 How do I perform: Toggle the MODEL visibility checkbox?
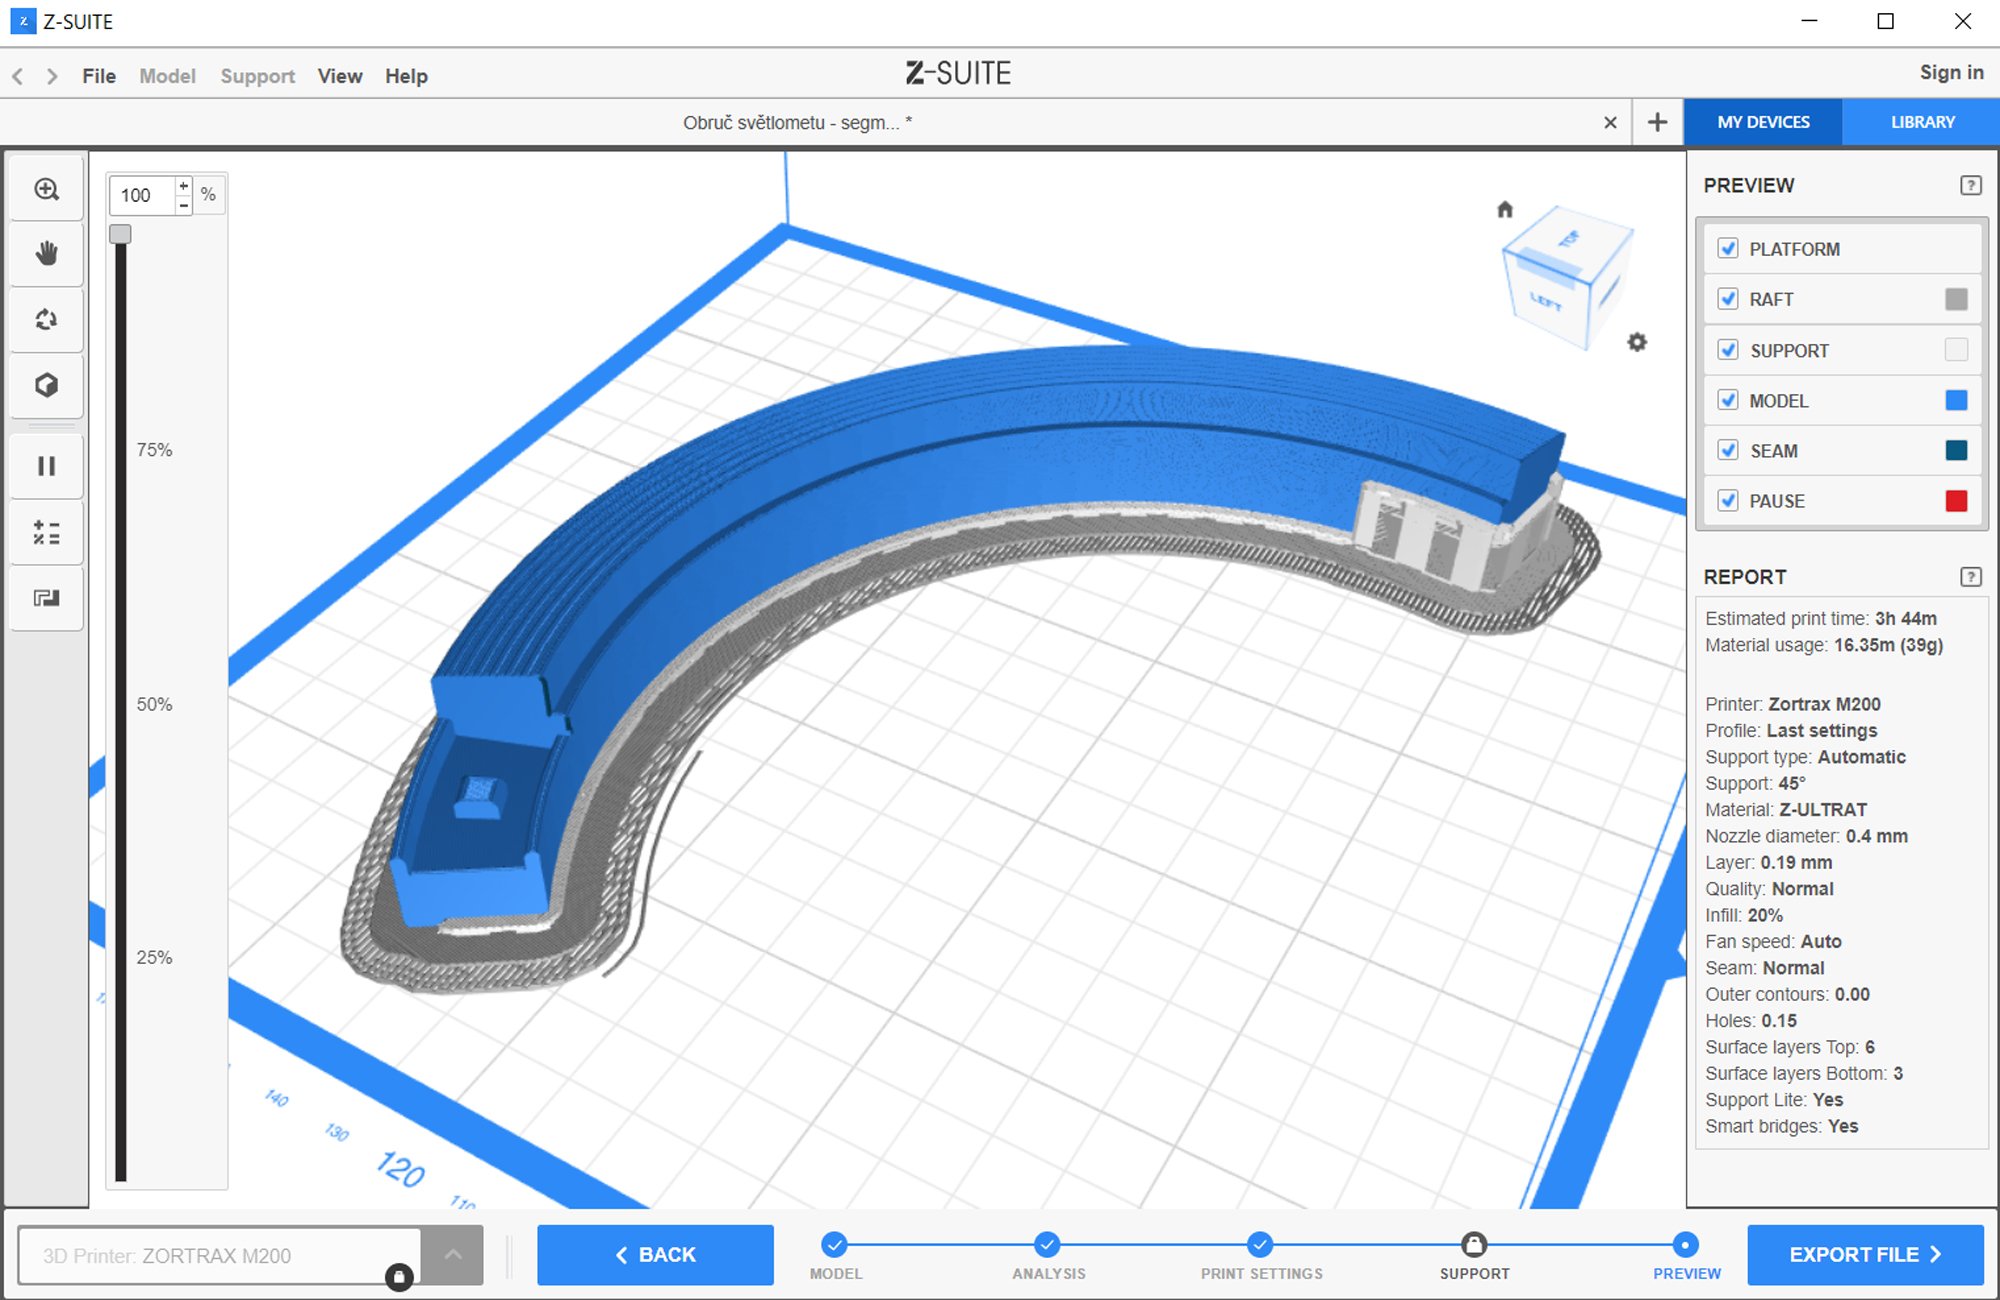[1728, 400]
